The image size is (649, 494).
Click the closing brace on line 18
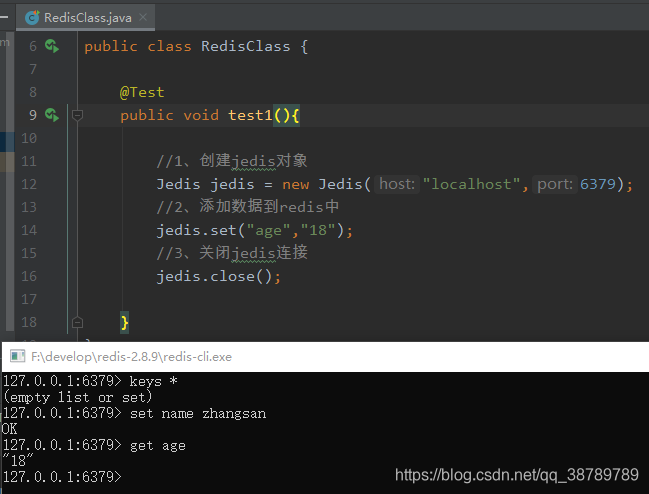coord(124,322)
